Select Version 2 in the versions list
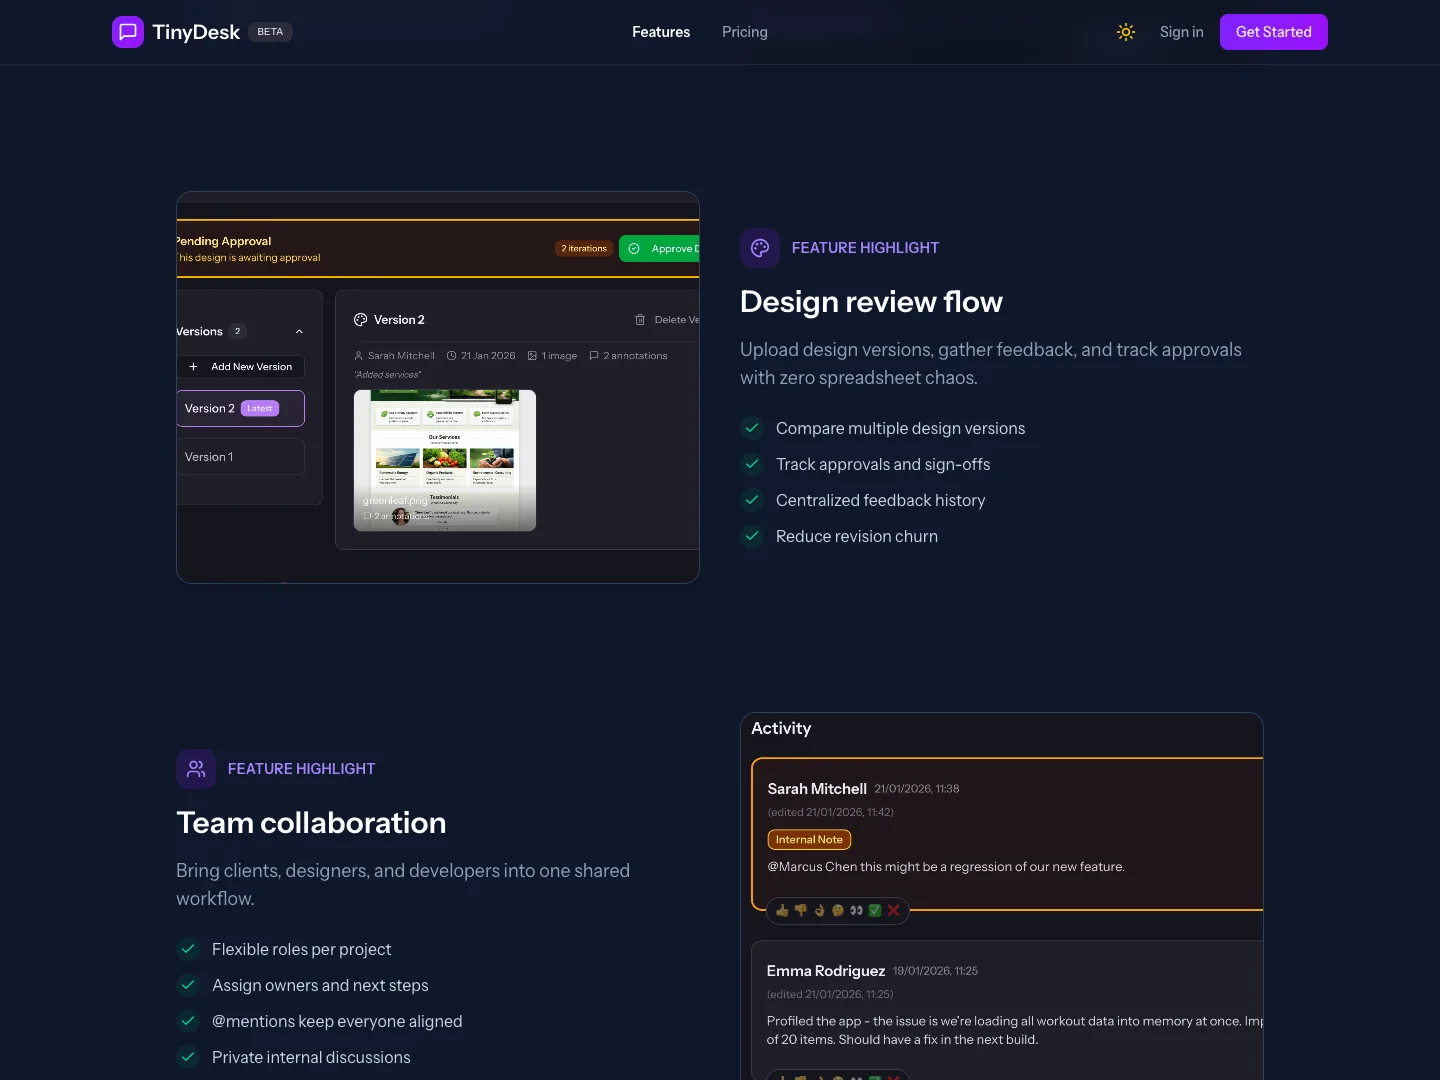 tap(240, 408)
